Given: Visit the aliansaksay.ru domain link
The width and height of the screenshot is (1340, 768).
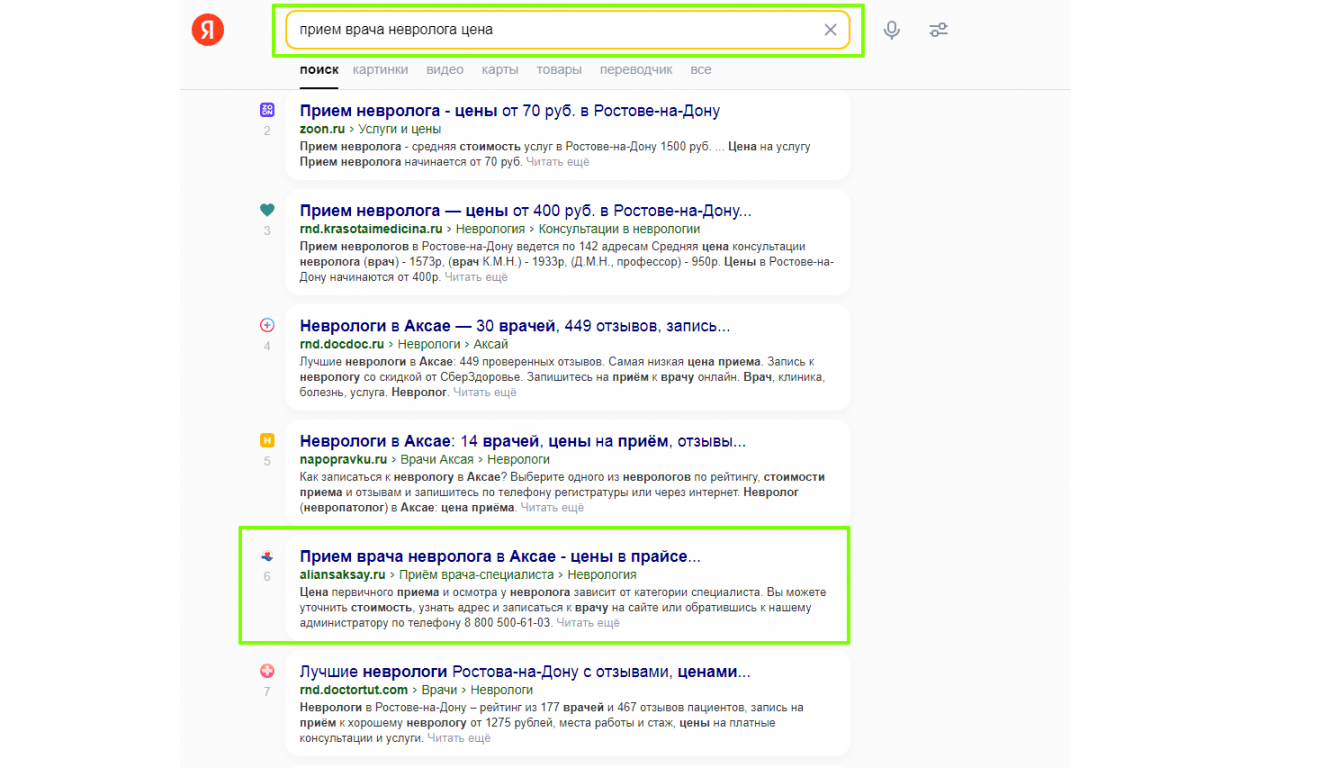Looking at the screenshot, I should coord(342,575).
